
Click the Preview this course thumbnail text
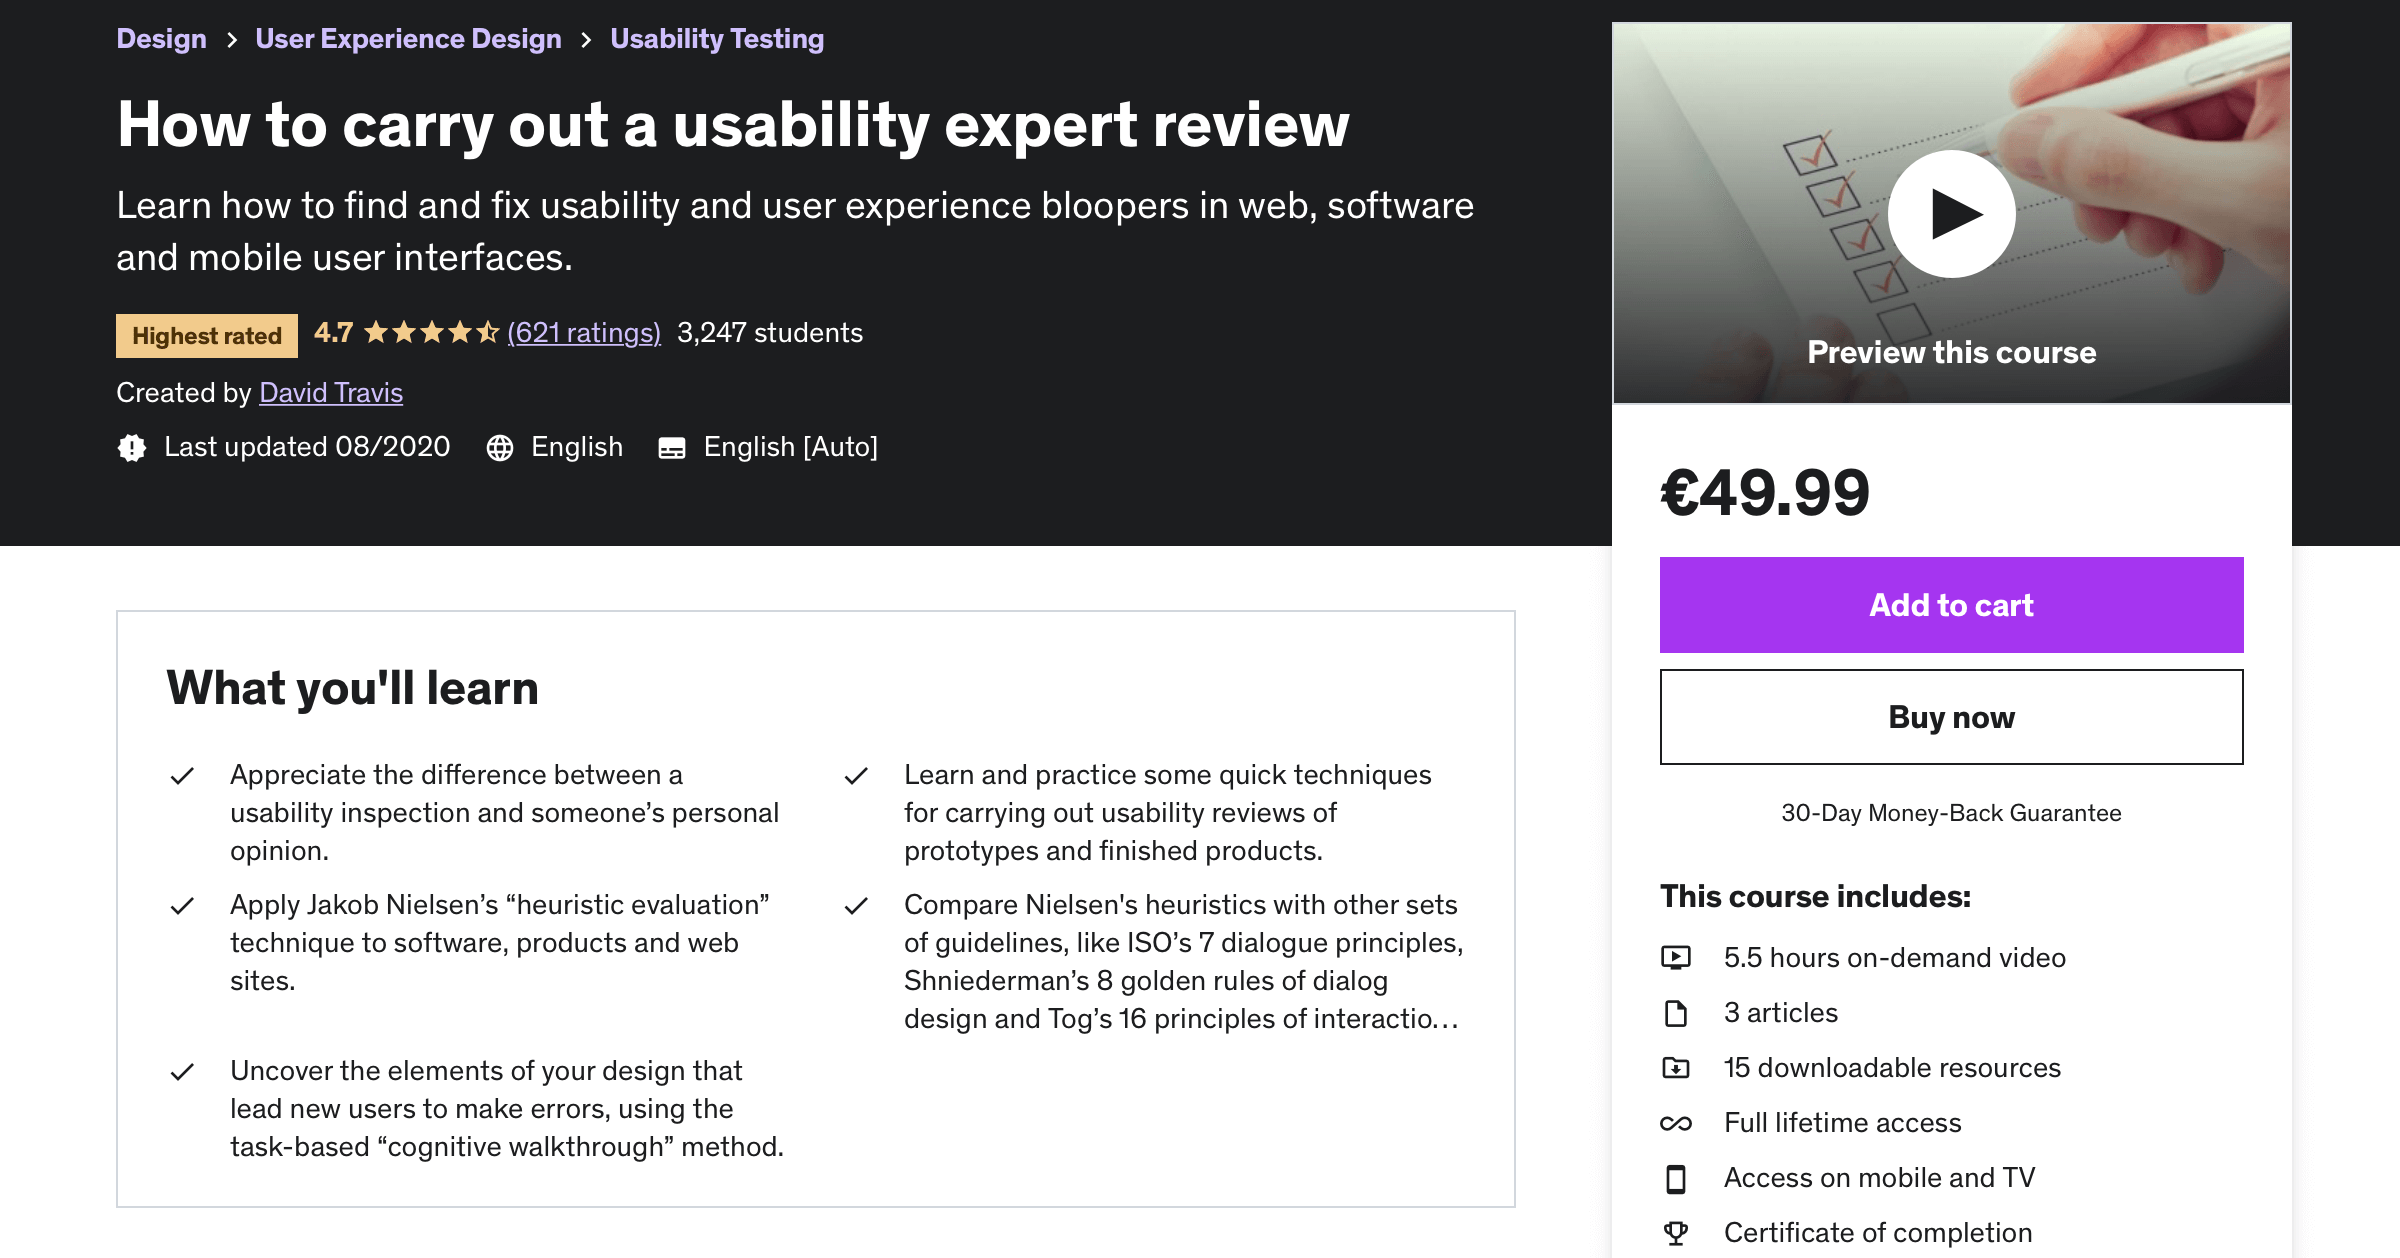pyautogui.click(x=1951, y=352)
